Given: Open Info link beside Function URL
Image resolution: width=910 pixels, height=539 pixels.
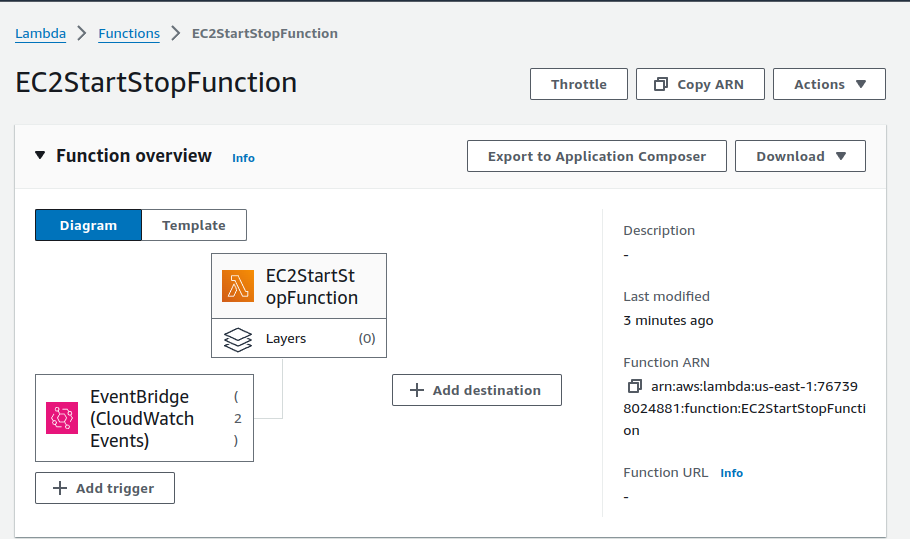Looking at the screenshot, I should click(x=731, y=473).
